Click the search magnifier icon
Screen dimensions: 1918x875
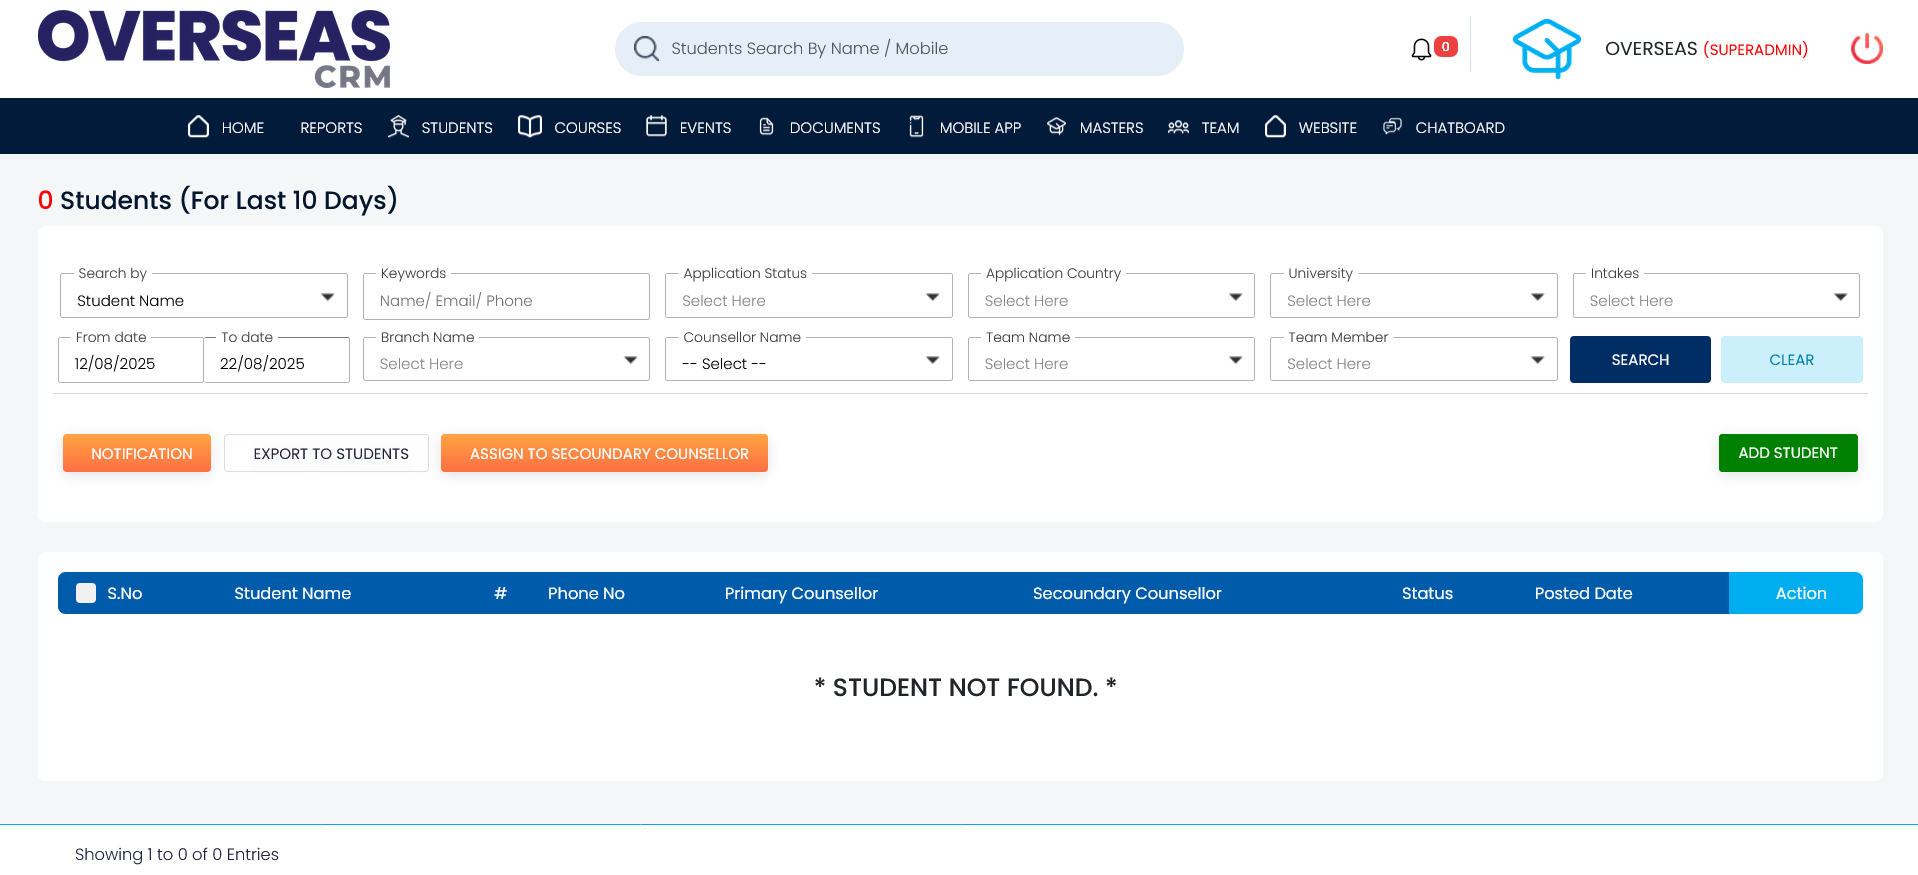(646, 49)
